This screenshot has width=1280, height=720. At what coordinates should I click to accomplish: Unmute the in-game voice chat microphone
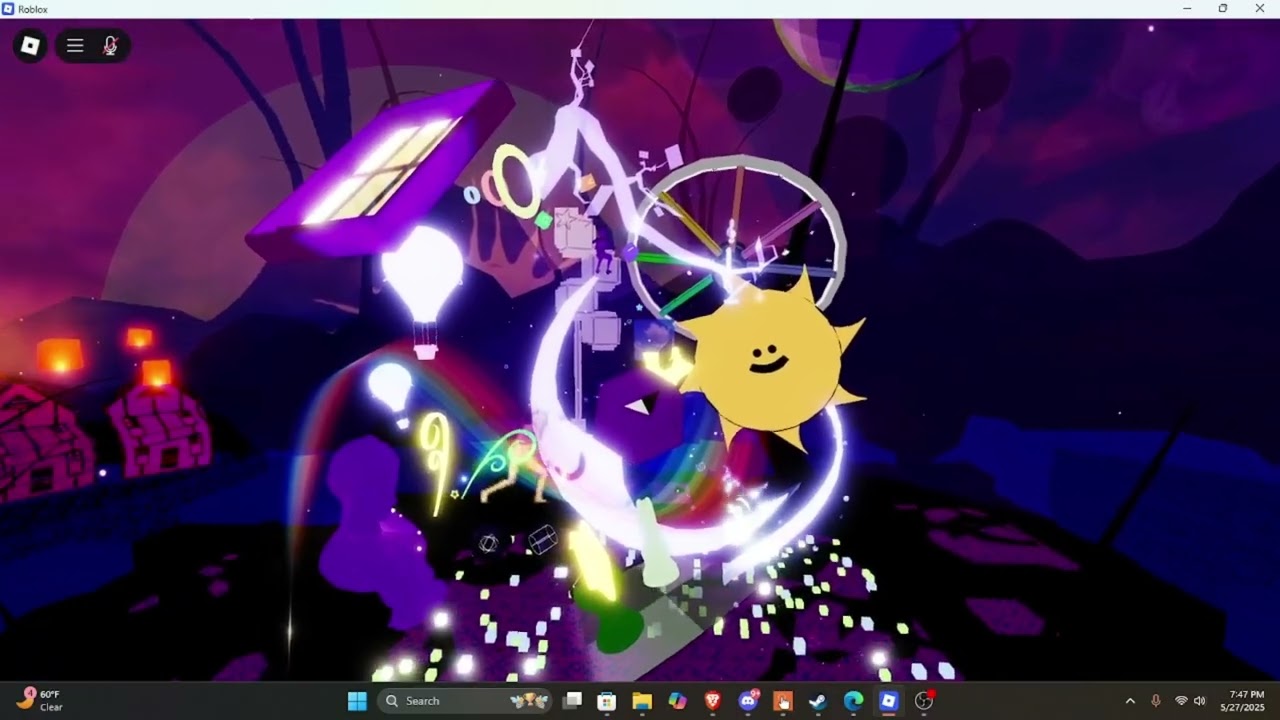click(x=110, y=46)
